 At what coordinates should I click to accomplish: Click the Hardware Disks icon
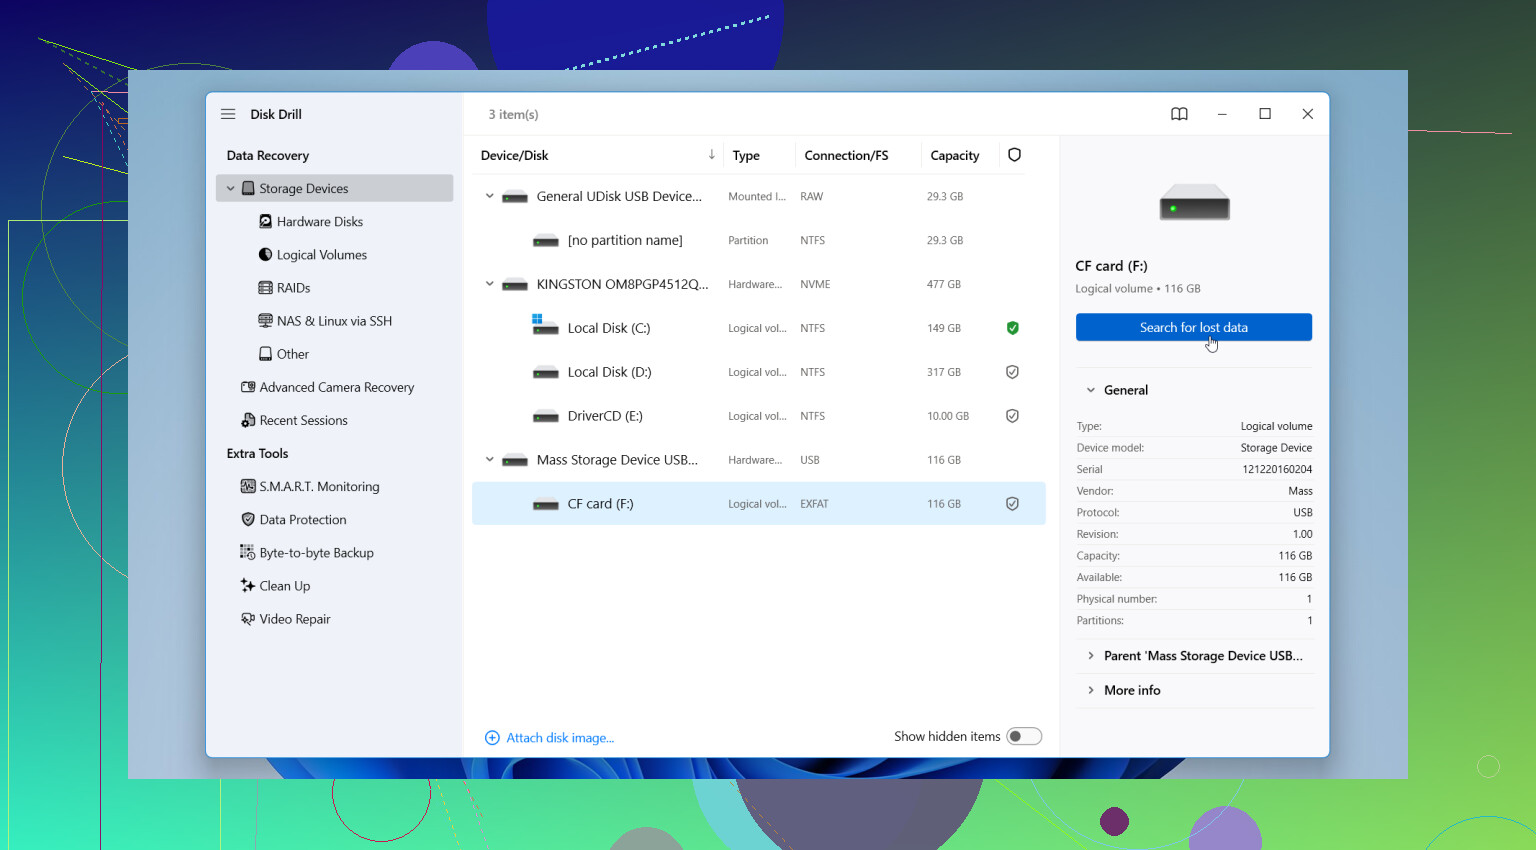click(265, 221)
